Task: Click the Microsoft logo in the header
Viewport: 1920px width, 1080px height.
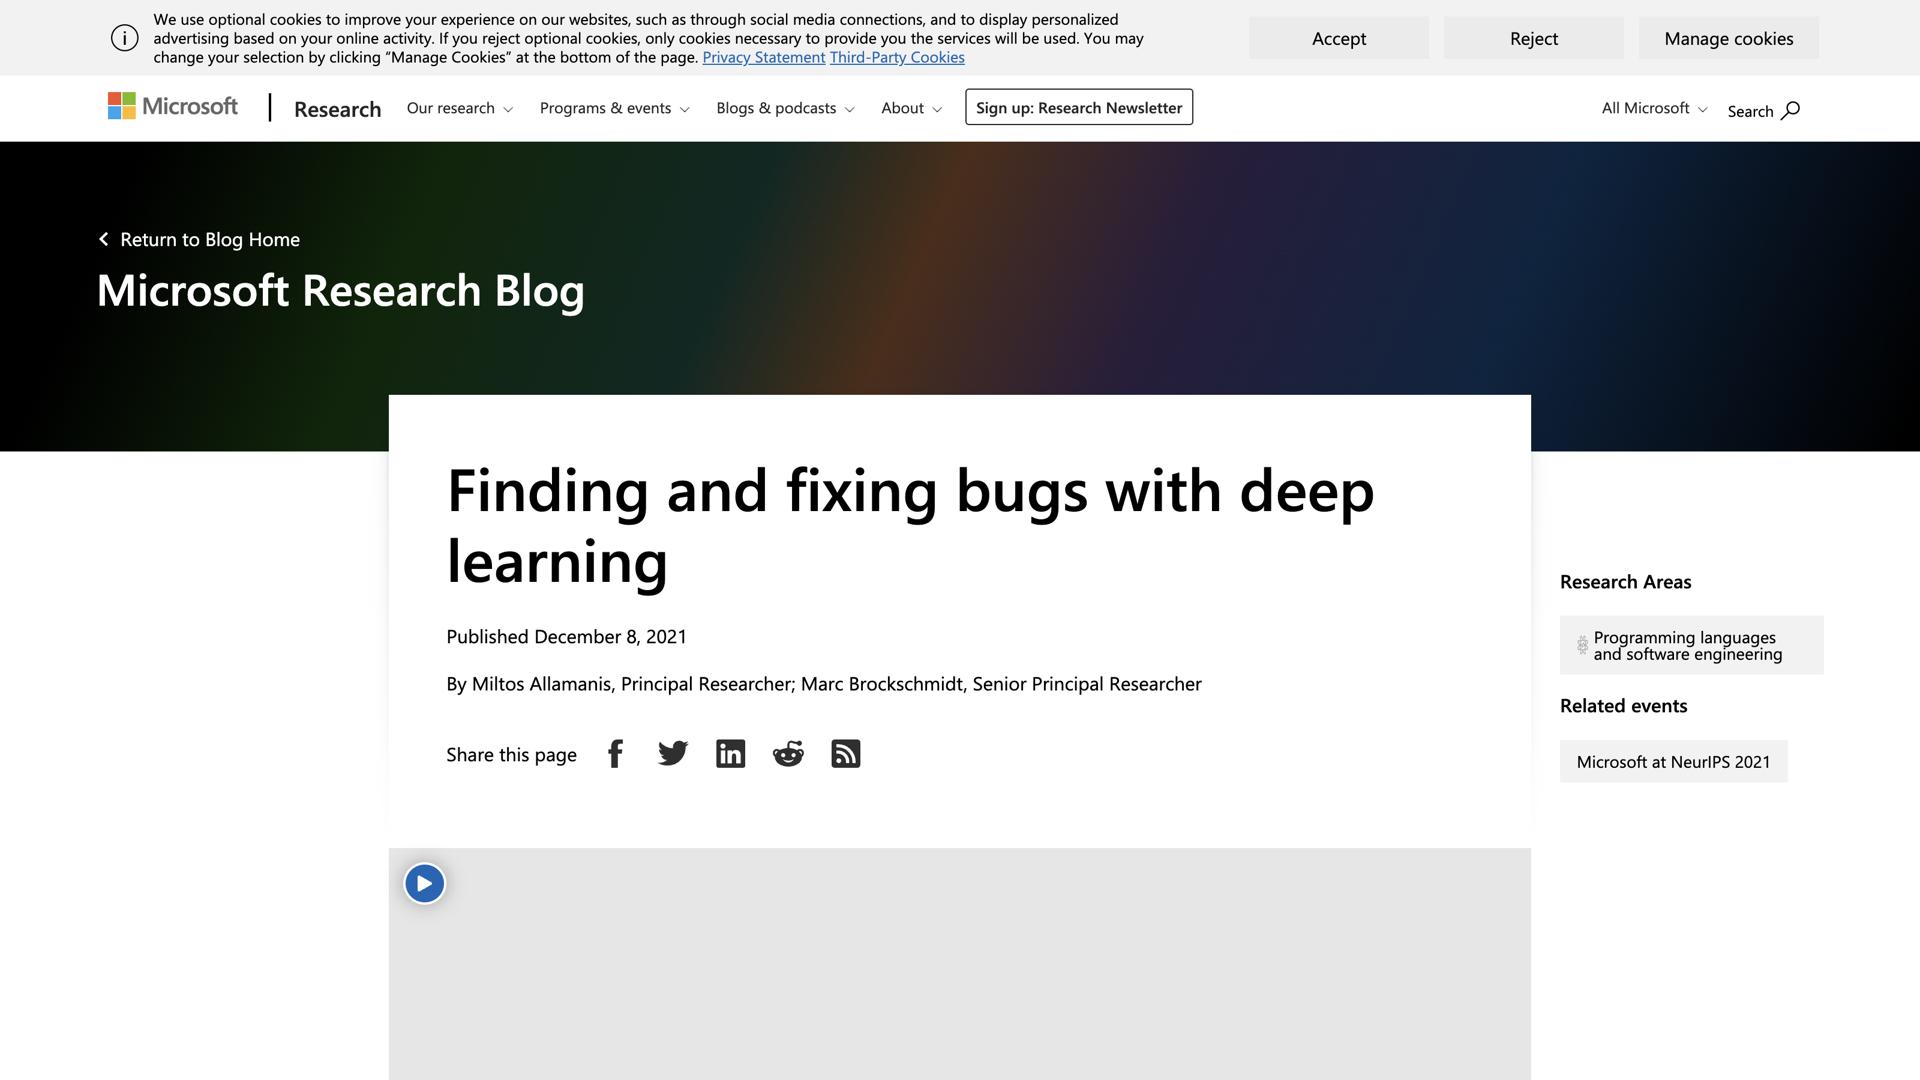Action: [172, 106]
